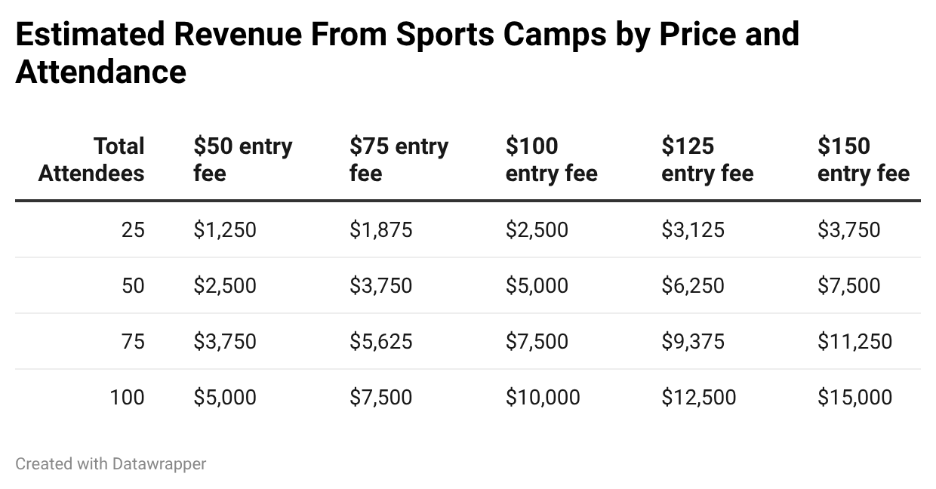Click the '$100 entry fee' column header

551,160
